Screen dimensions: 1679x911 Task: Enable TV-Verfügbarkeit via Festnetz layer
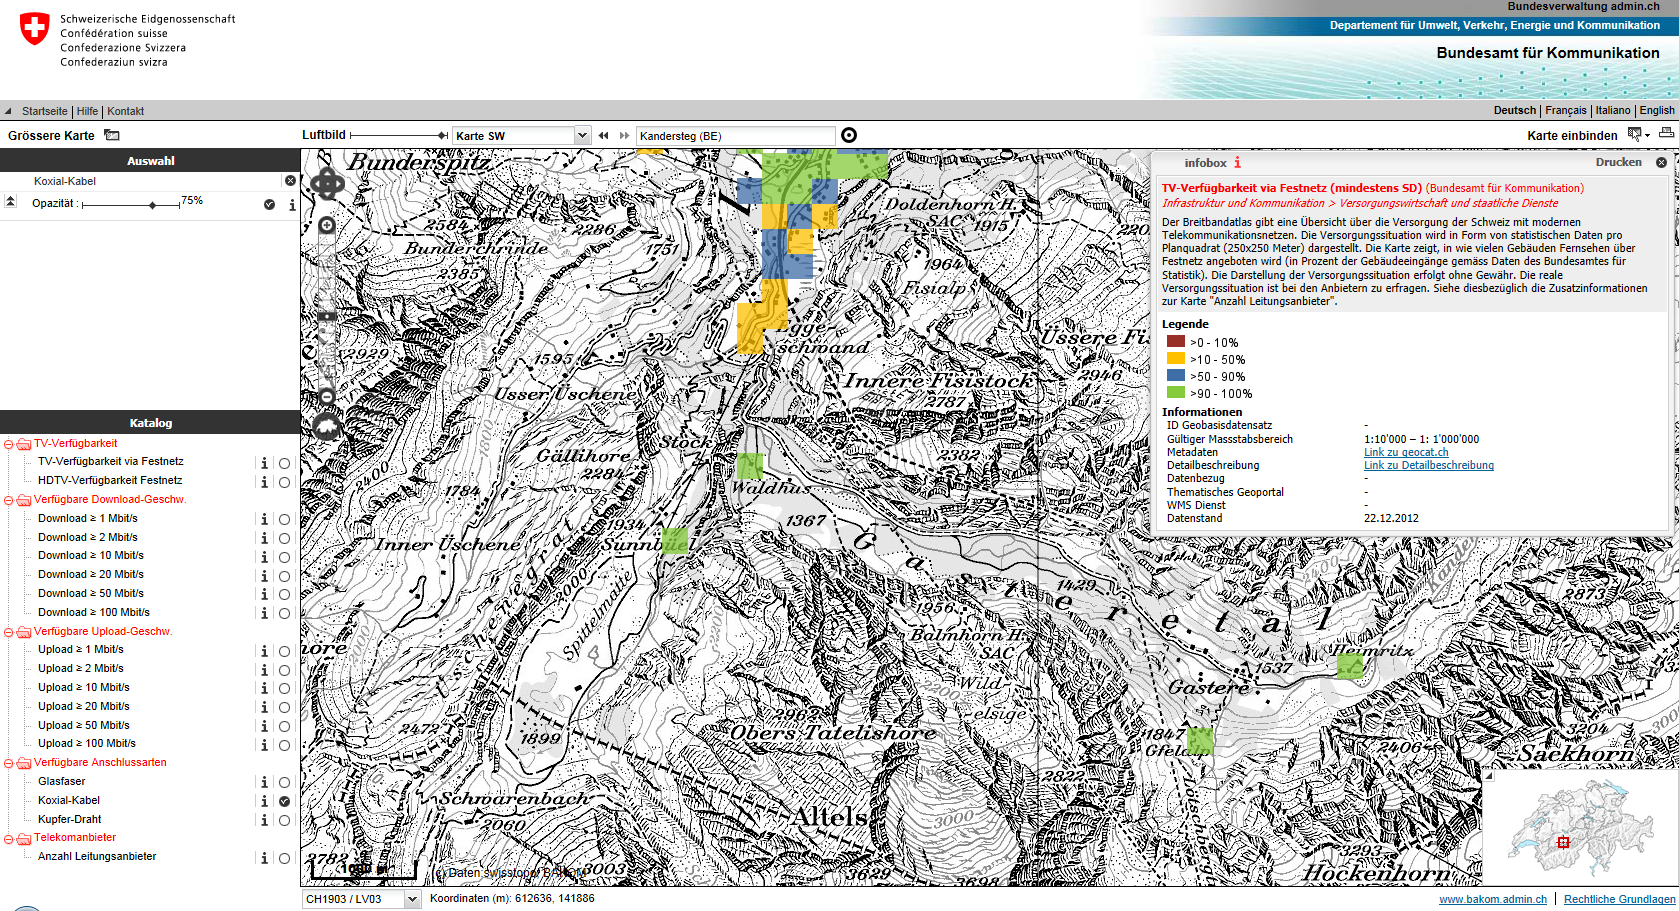click(284, 463)
